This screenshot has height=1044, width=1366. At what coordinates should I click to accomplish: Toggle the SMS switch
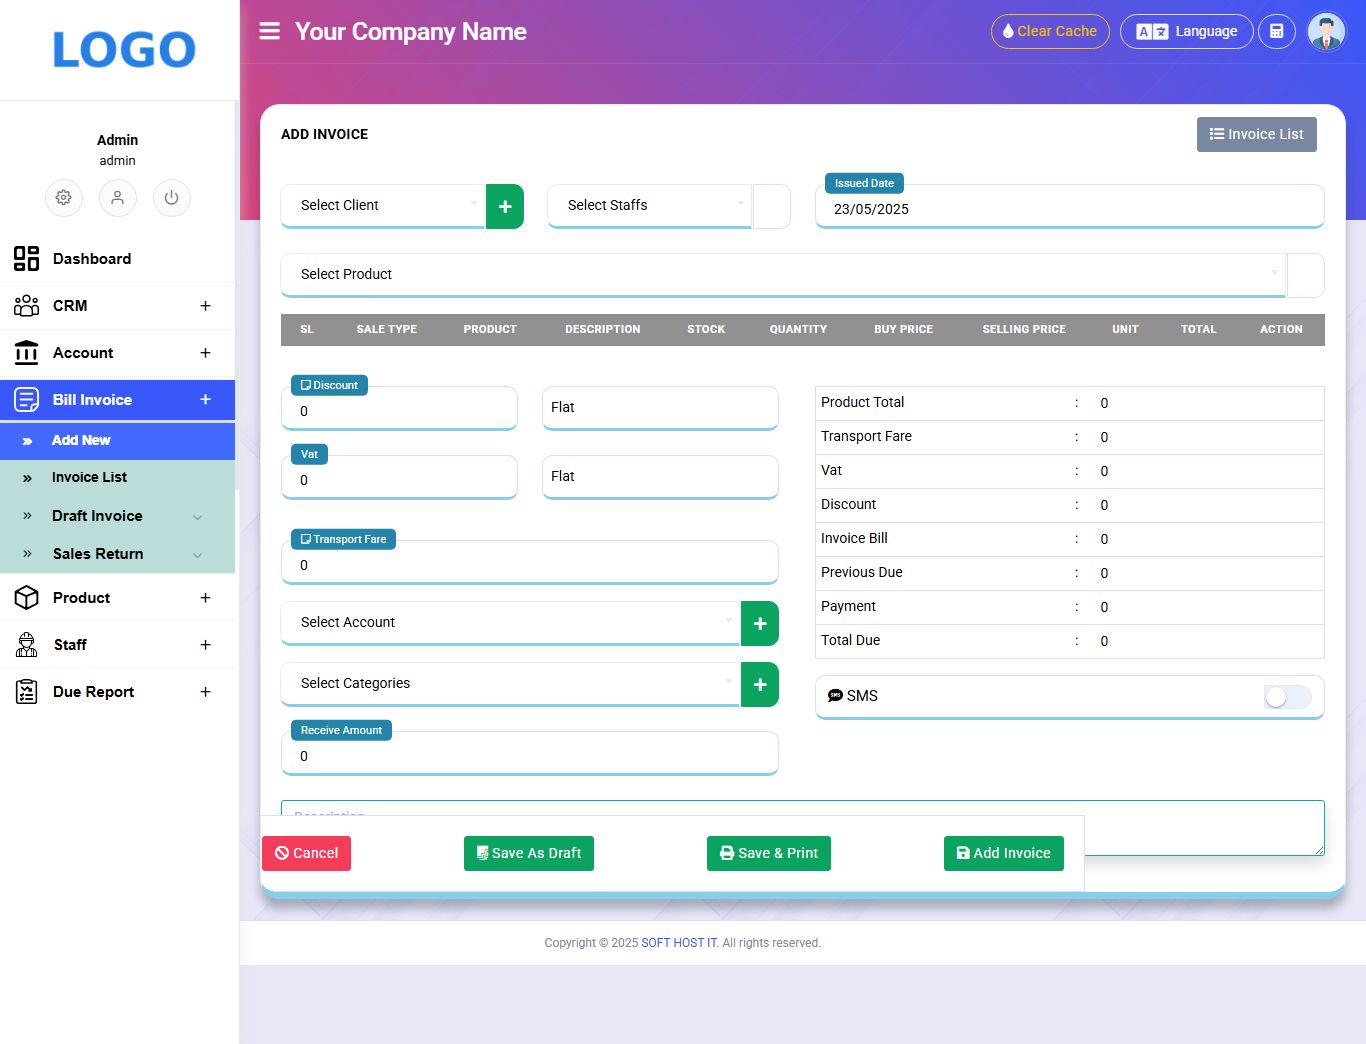pyautogui.click(x=1287, y=697)
